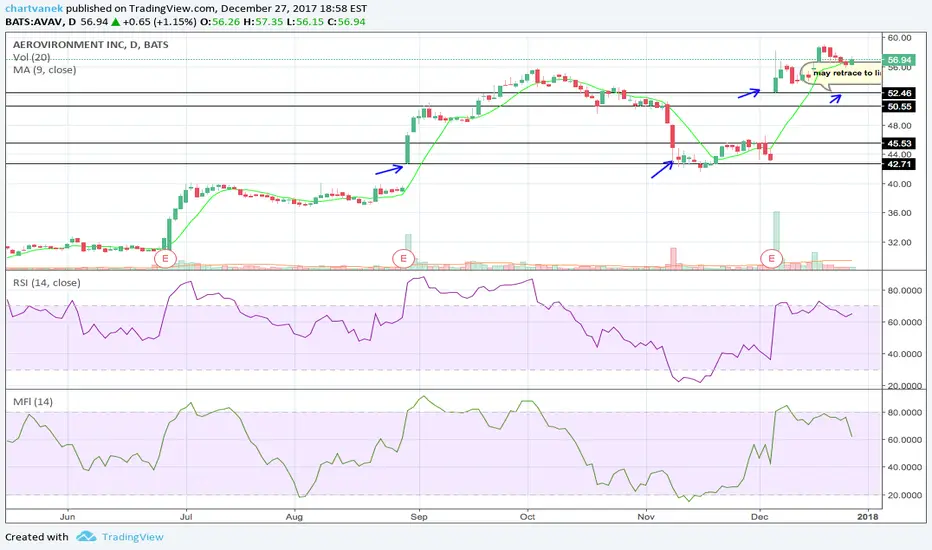
Task: Click the 48.00 price axis label
Action: coord(899,125)
